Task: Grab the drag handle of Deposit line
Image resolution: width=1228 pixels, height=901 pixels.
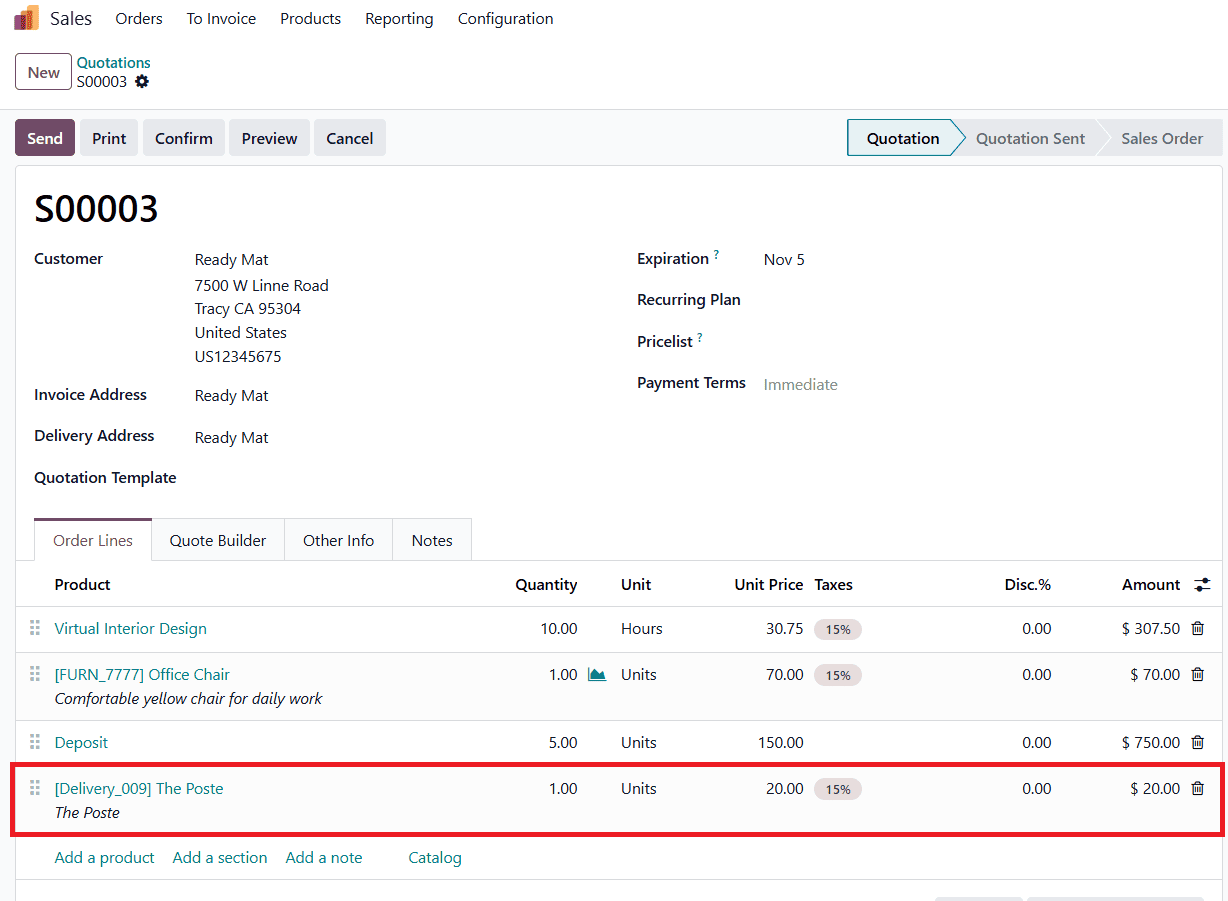Action: 35,742
